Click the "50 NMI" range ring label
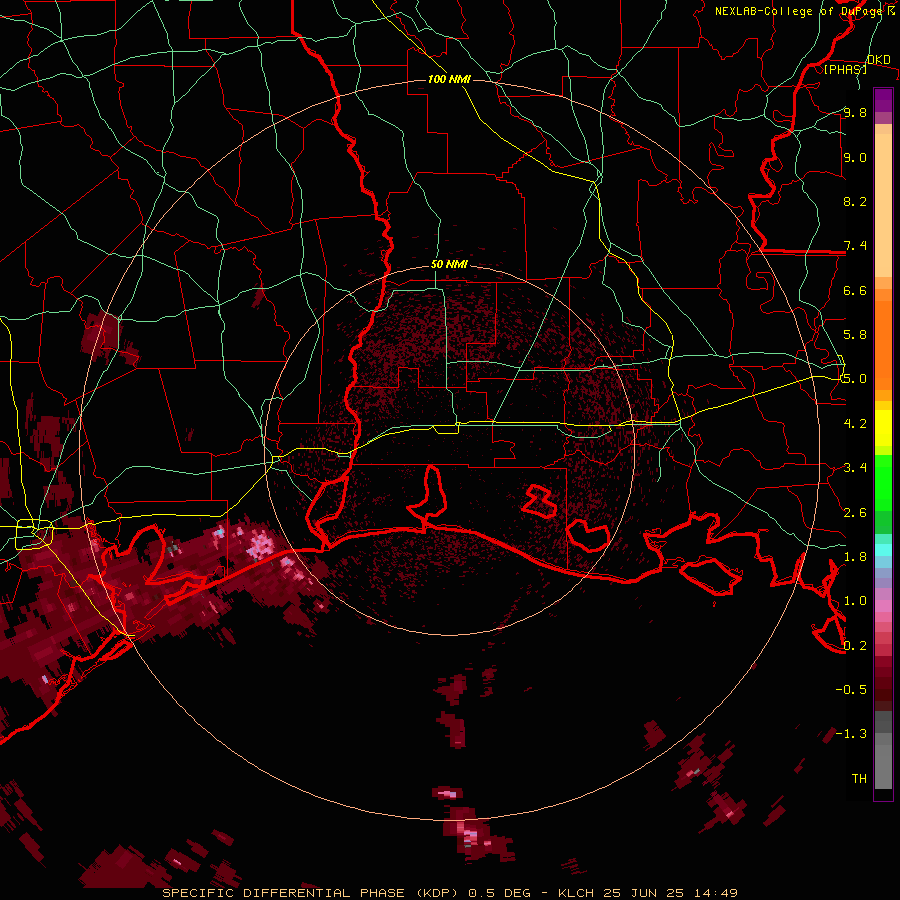This screenshot has height=900, width=900. click(449, 265)
